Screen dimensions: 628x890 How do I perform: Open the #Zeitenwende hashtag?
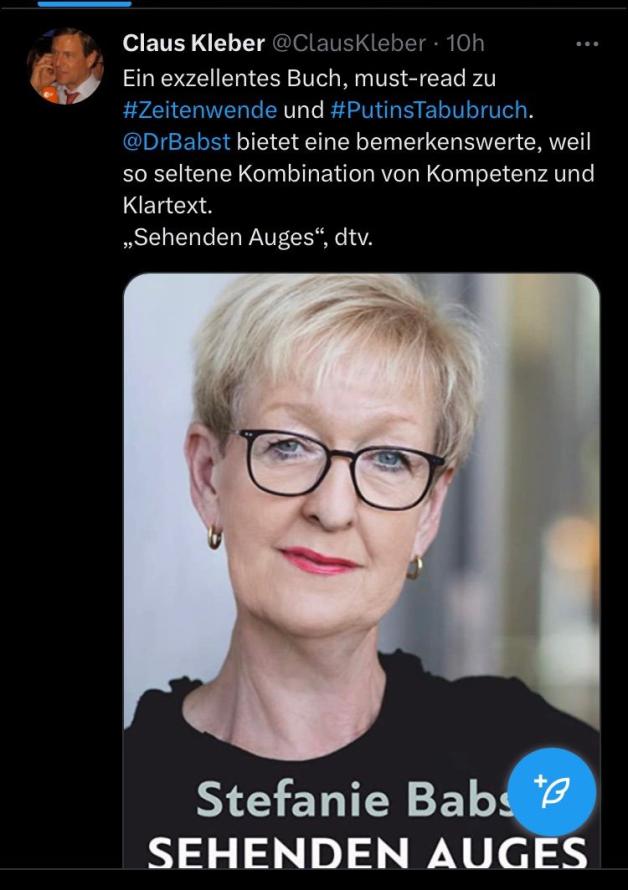pos(200,109)
